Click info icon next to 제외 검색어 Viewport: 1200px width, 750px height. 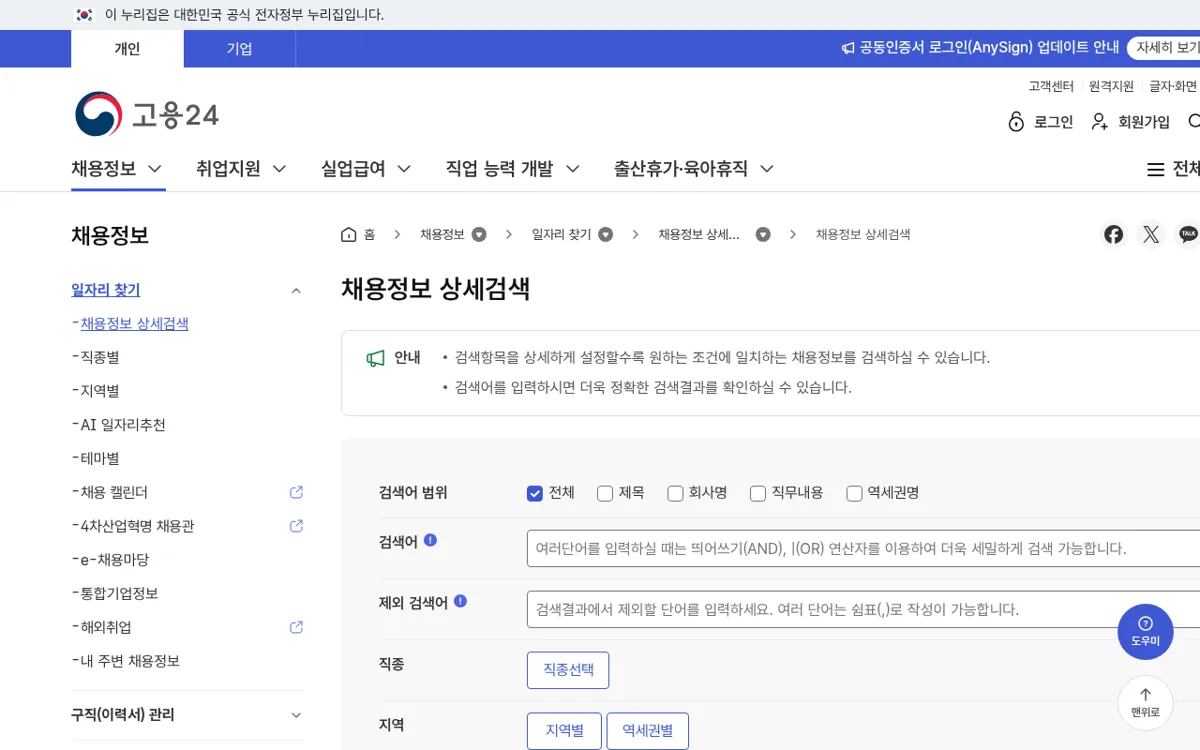tap(460, 601)
